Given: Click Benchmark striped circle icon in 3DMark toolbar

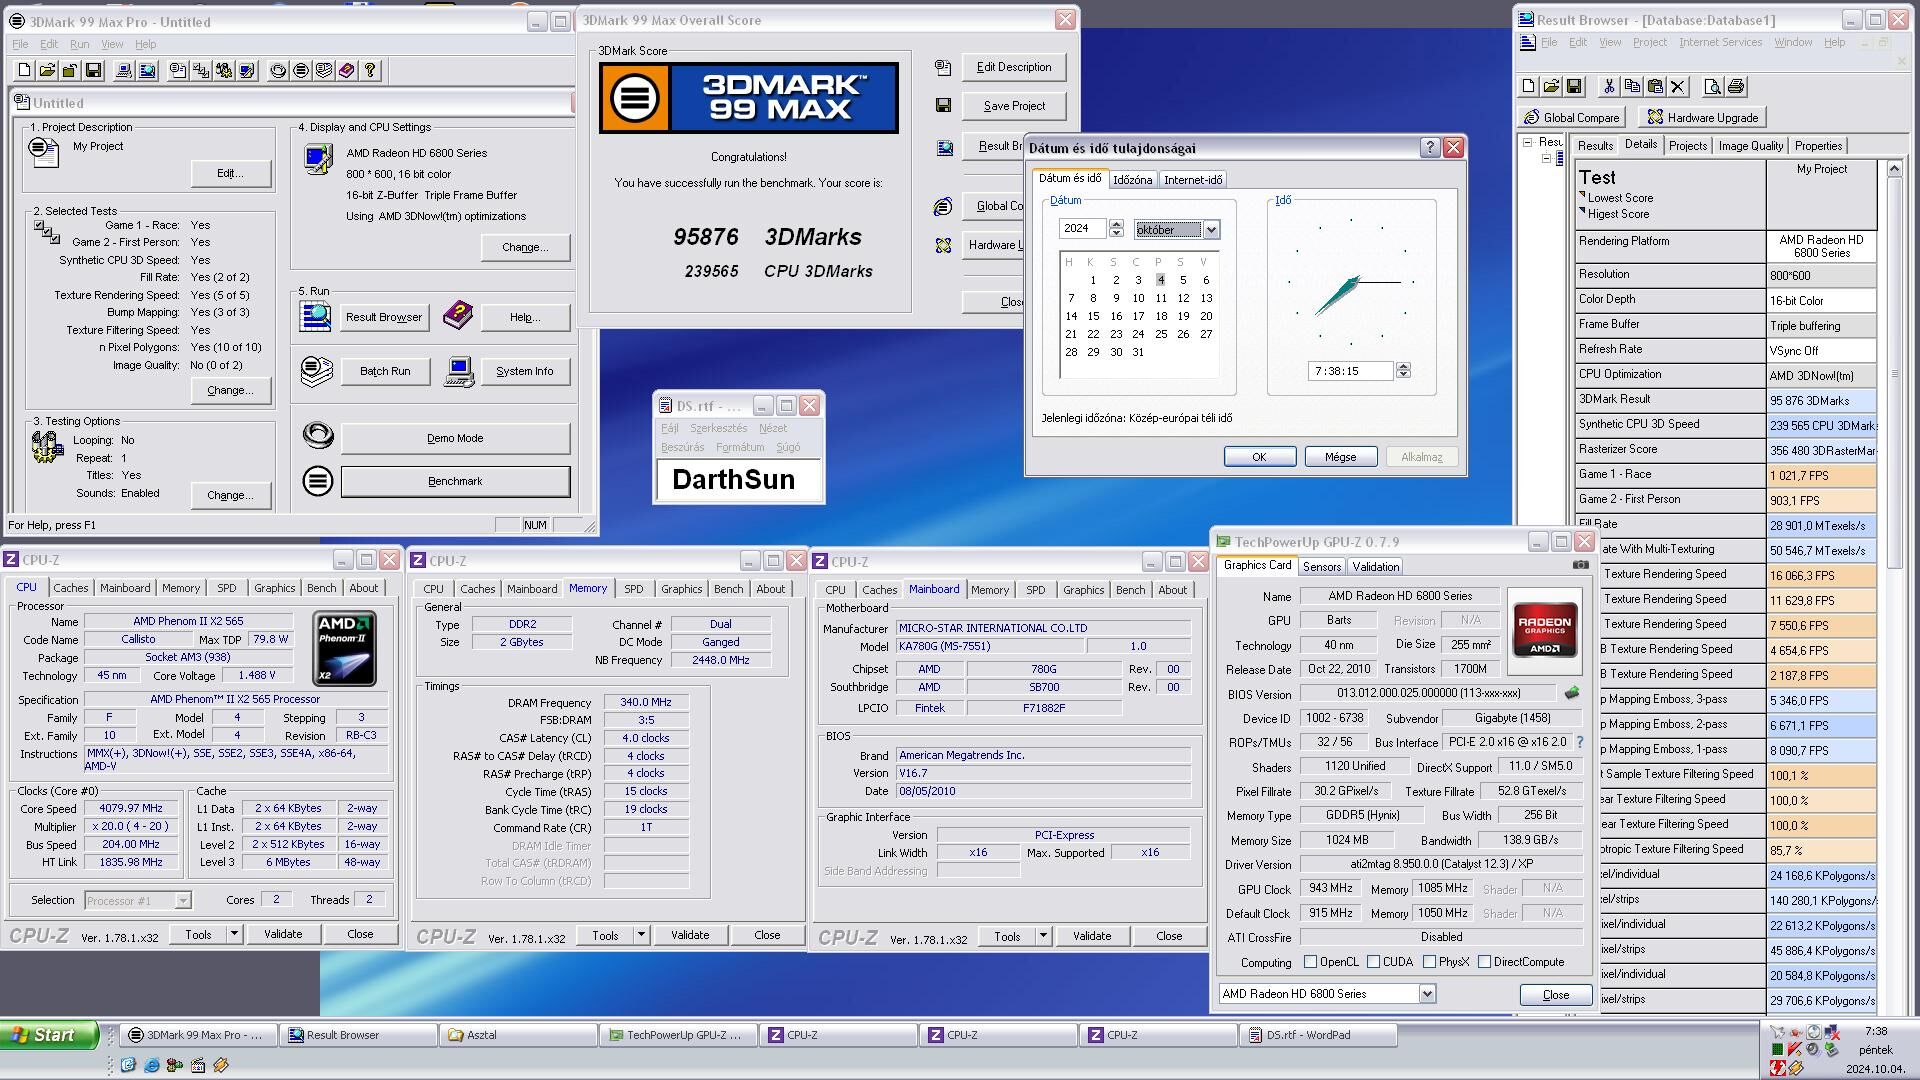Looking at the screenshot, I should (x=301, y=70).
